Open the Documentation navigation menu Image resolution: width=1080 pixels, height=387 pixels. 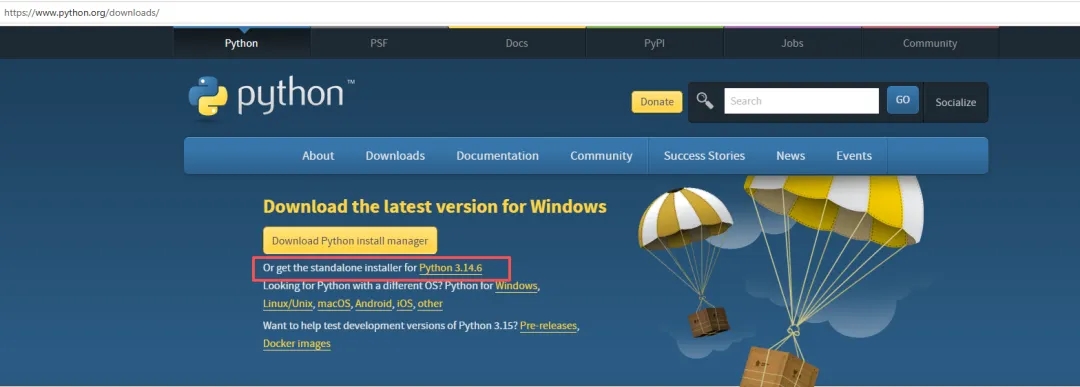(497, 156)
